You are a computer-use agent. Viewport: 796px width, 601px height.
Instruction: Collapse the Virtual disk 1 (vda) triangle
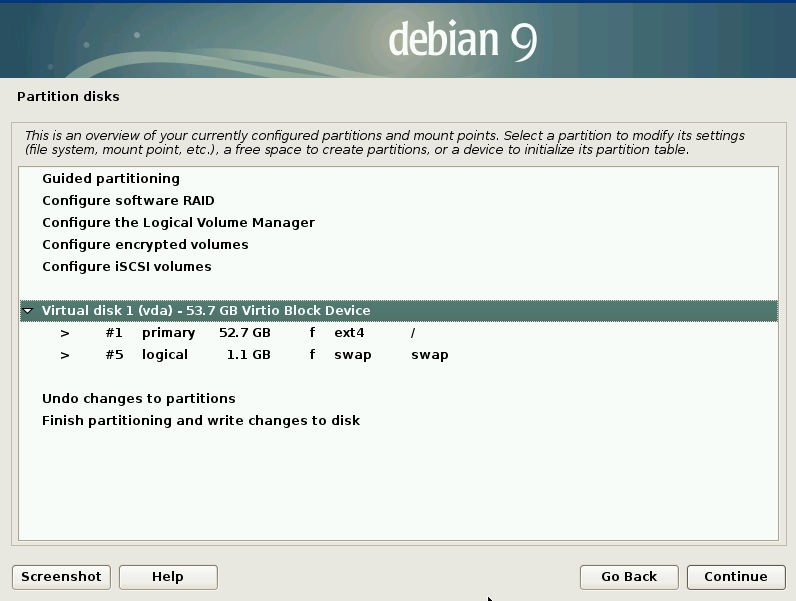point(28,311)
